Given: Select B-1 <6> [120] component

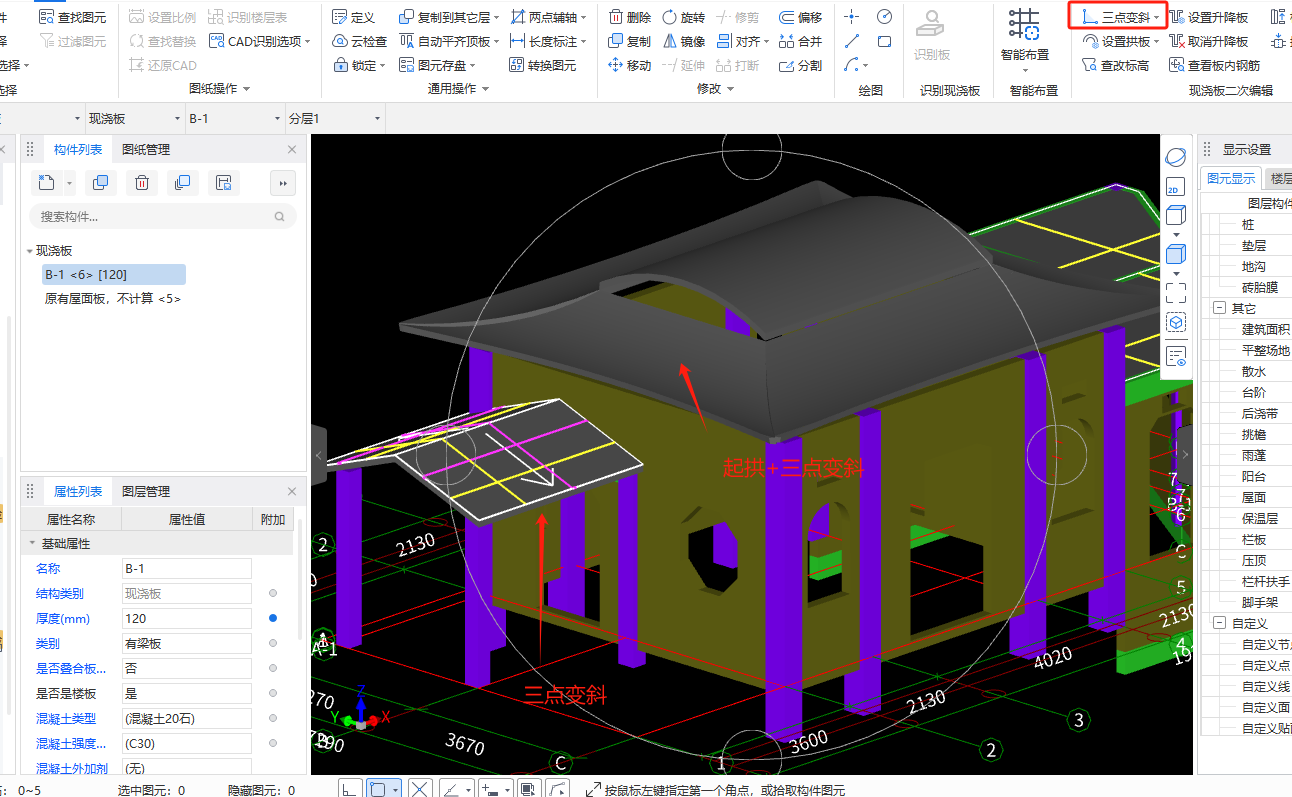Looking at the screenshot, I should tap(114, 275).
